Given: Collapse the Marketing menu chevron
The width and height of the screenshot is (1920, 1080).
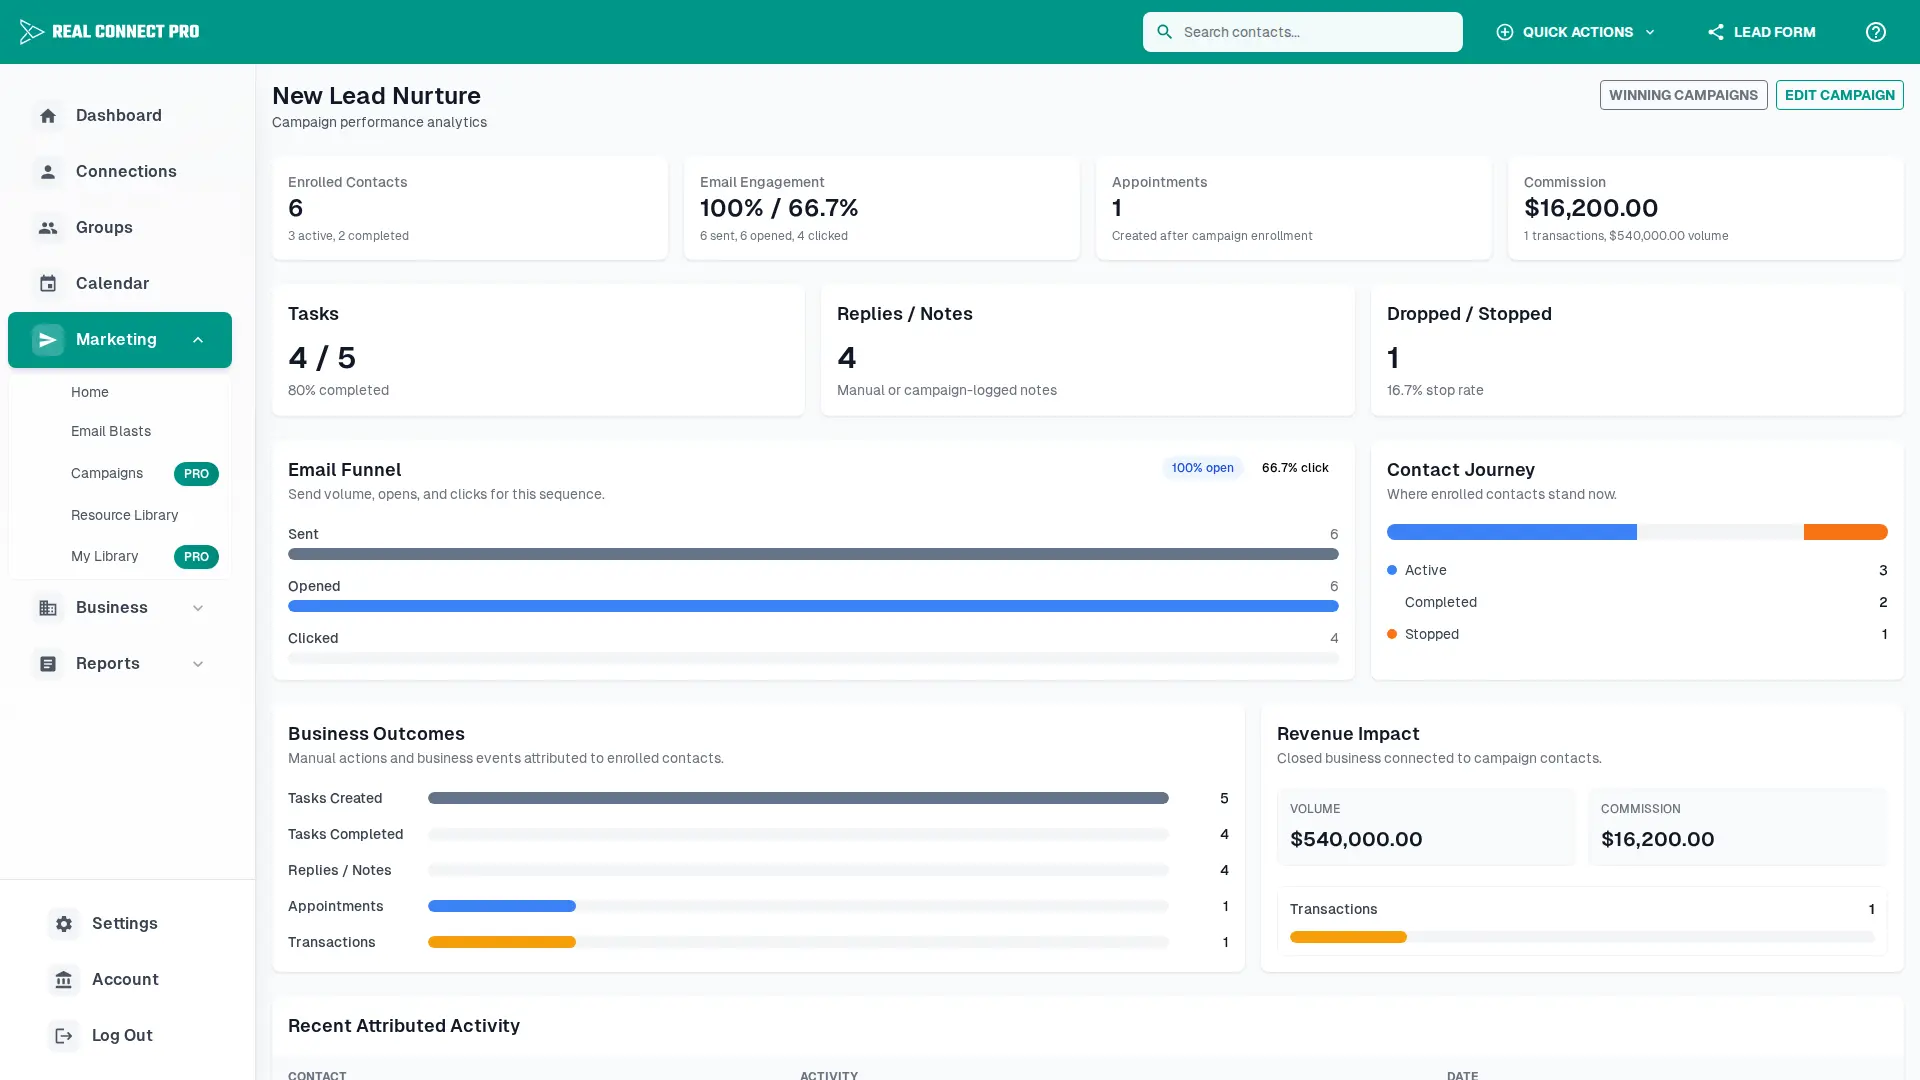Looking at the screenshot, I should 198,340.
